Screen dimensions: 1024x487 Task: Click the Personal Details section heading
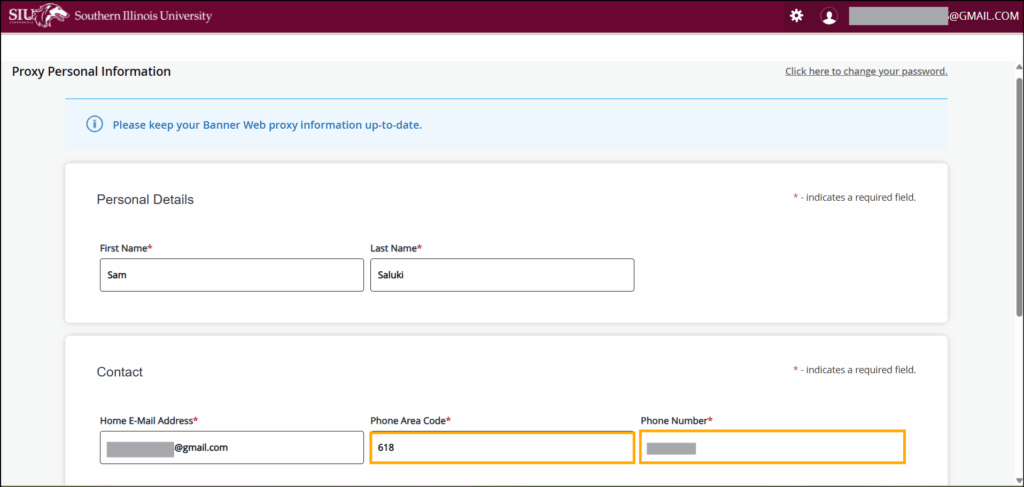[145, 200]
